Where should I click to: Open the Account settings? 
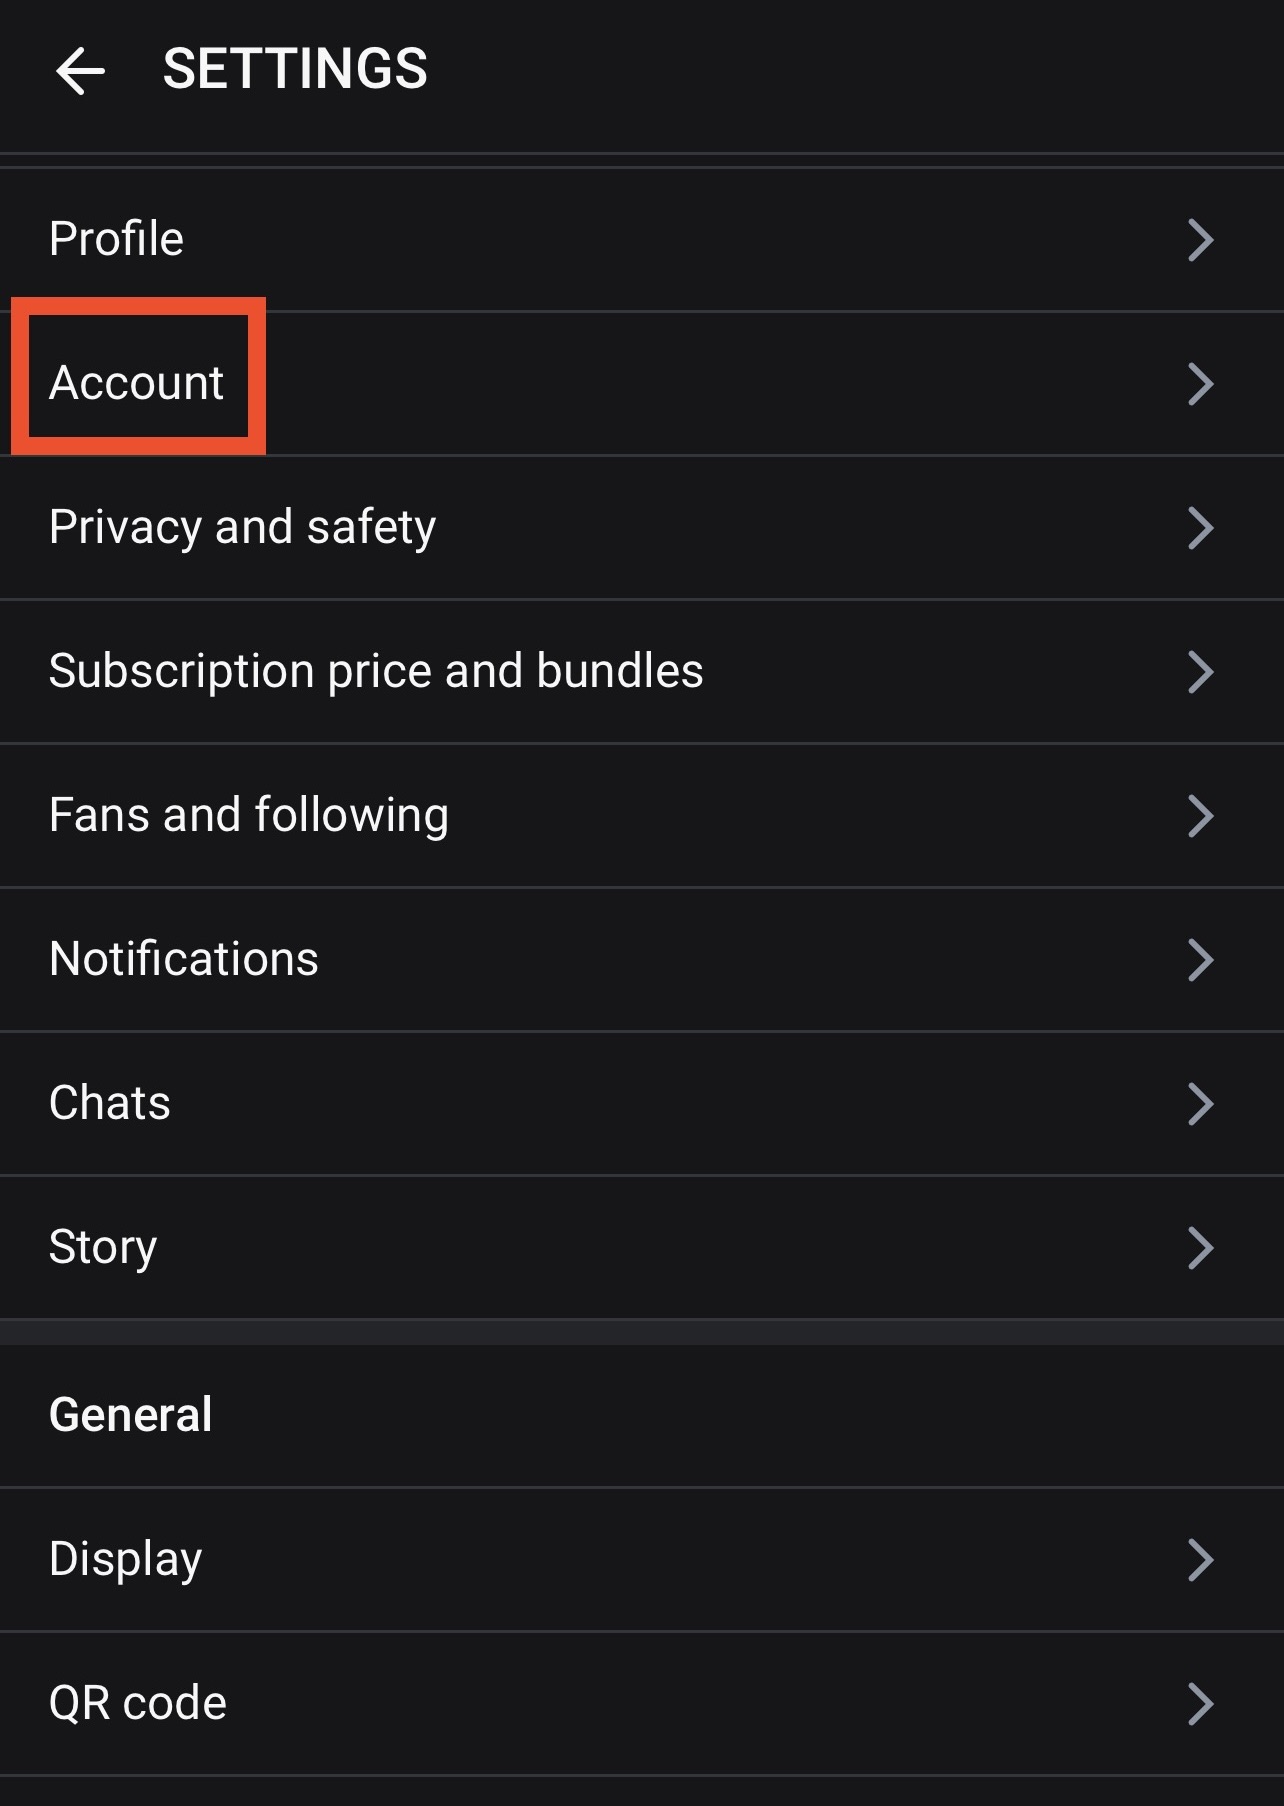point(137,383)
